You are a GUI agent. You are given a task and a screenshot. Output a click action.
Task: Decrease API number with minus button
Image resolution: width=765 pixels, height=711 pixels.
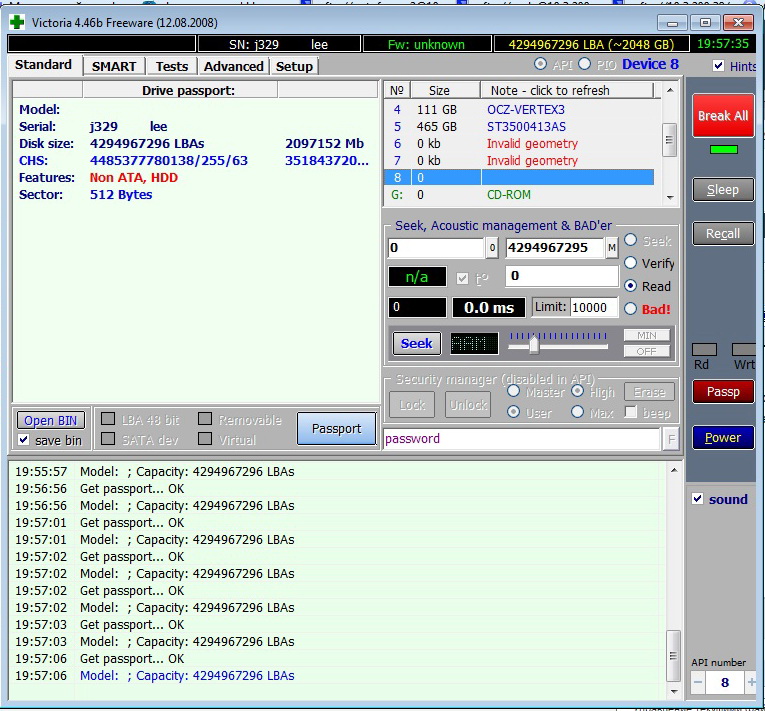click(699, 682)
